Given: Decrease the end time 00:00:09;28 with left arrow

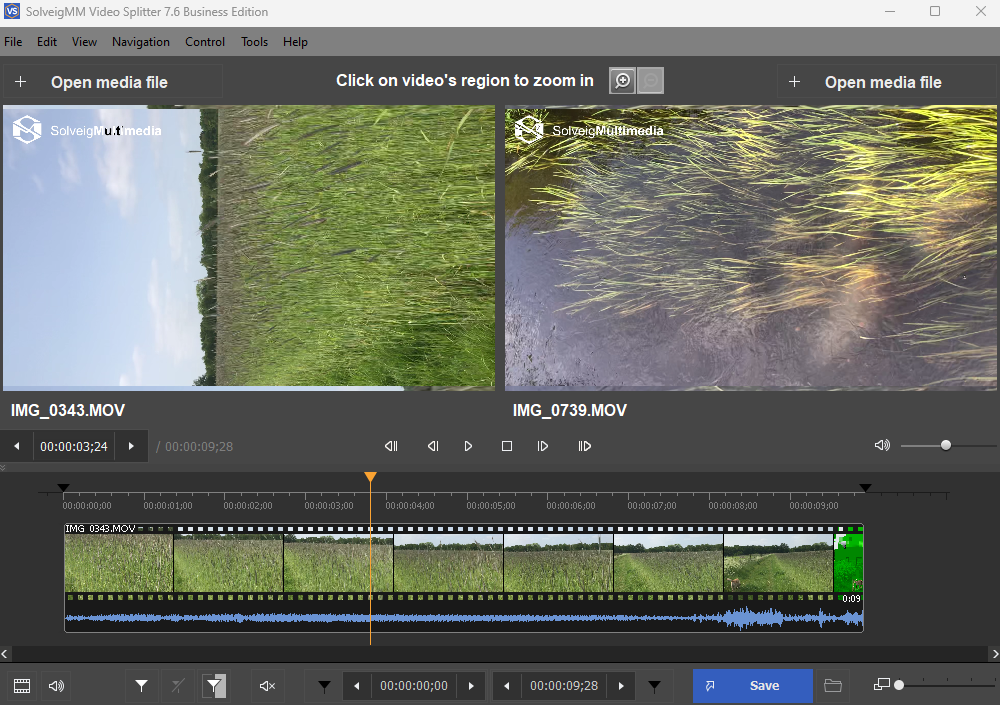Looking at the screenshot, I should pyautogui.click(x=507, y=686).
